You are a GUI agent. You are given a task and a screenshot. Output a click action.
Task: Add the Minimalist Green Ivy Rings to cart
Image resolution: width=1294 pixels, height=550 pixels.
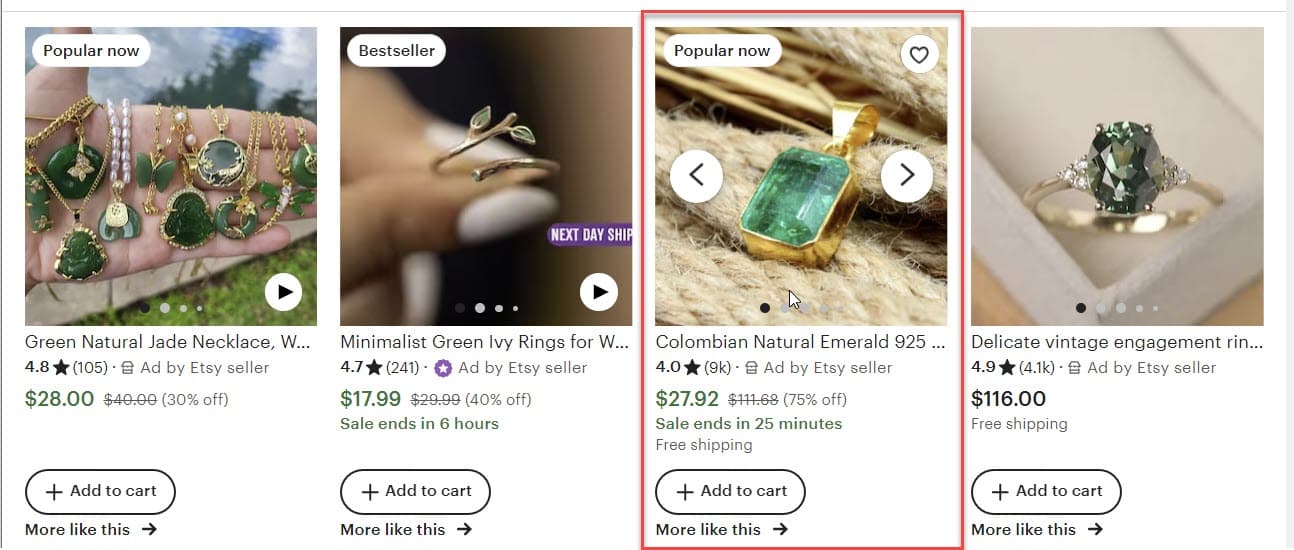(415, 491)
